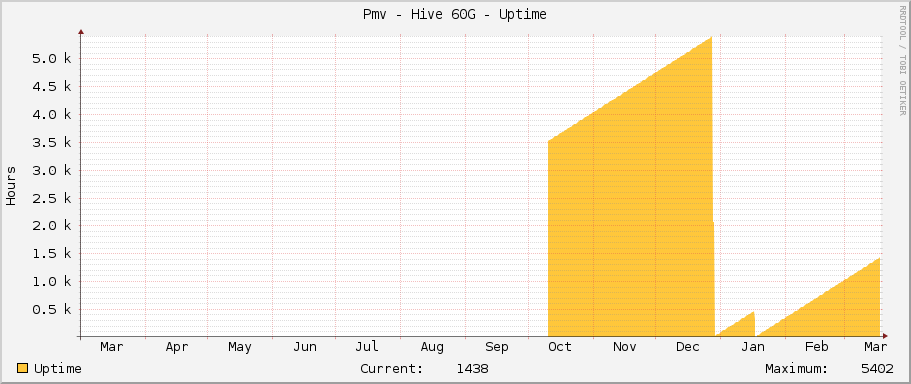
Task: Click the 1.5 k y-axis tick label
Action: tap(52, 253)
